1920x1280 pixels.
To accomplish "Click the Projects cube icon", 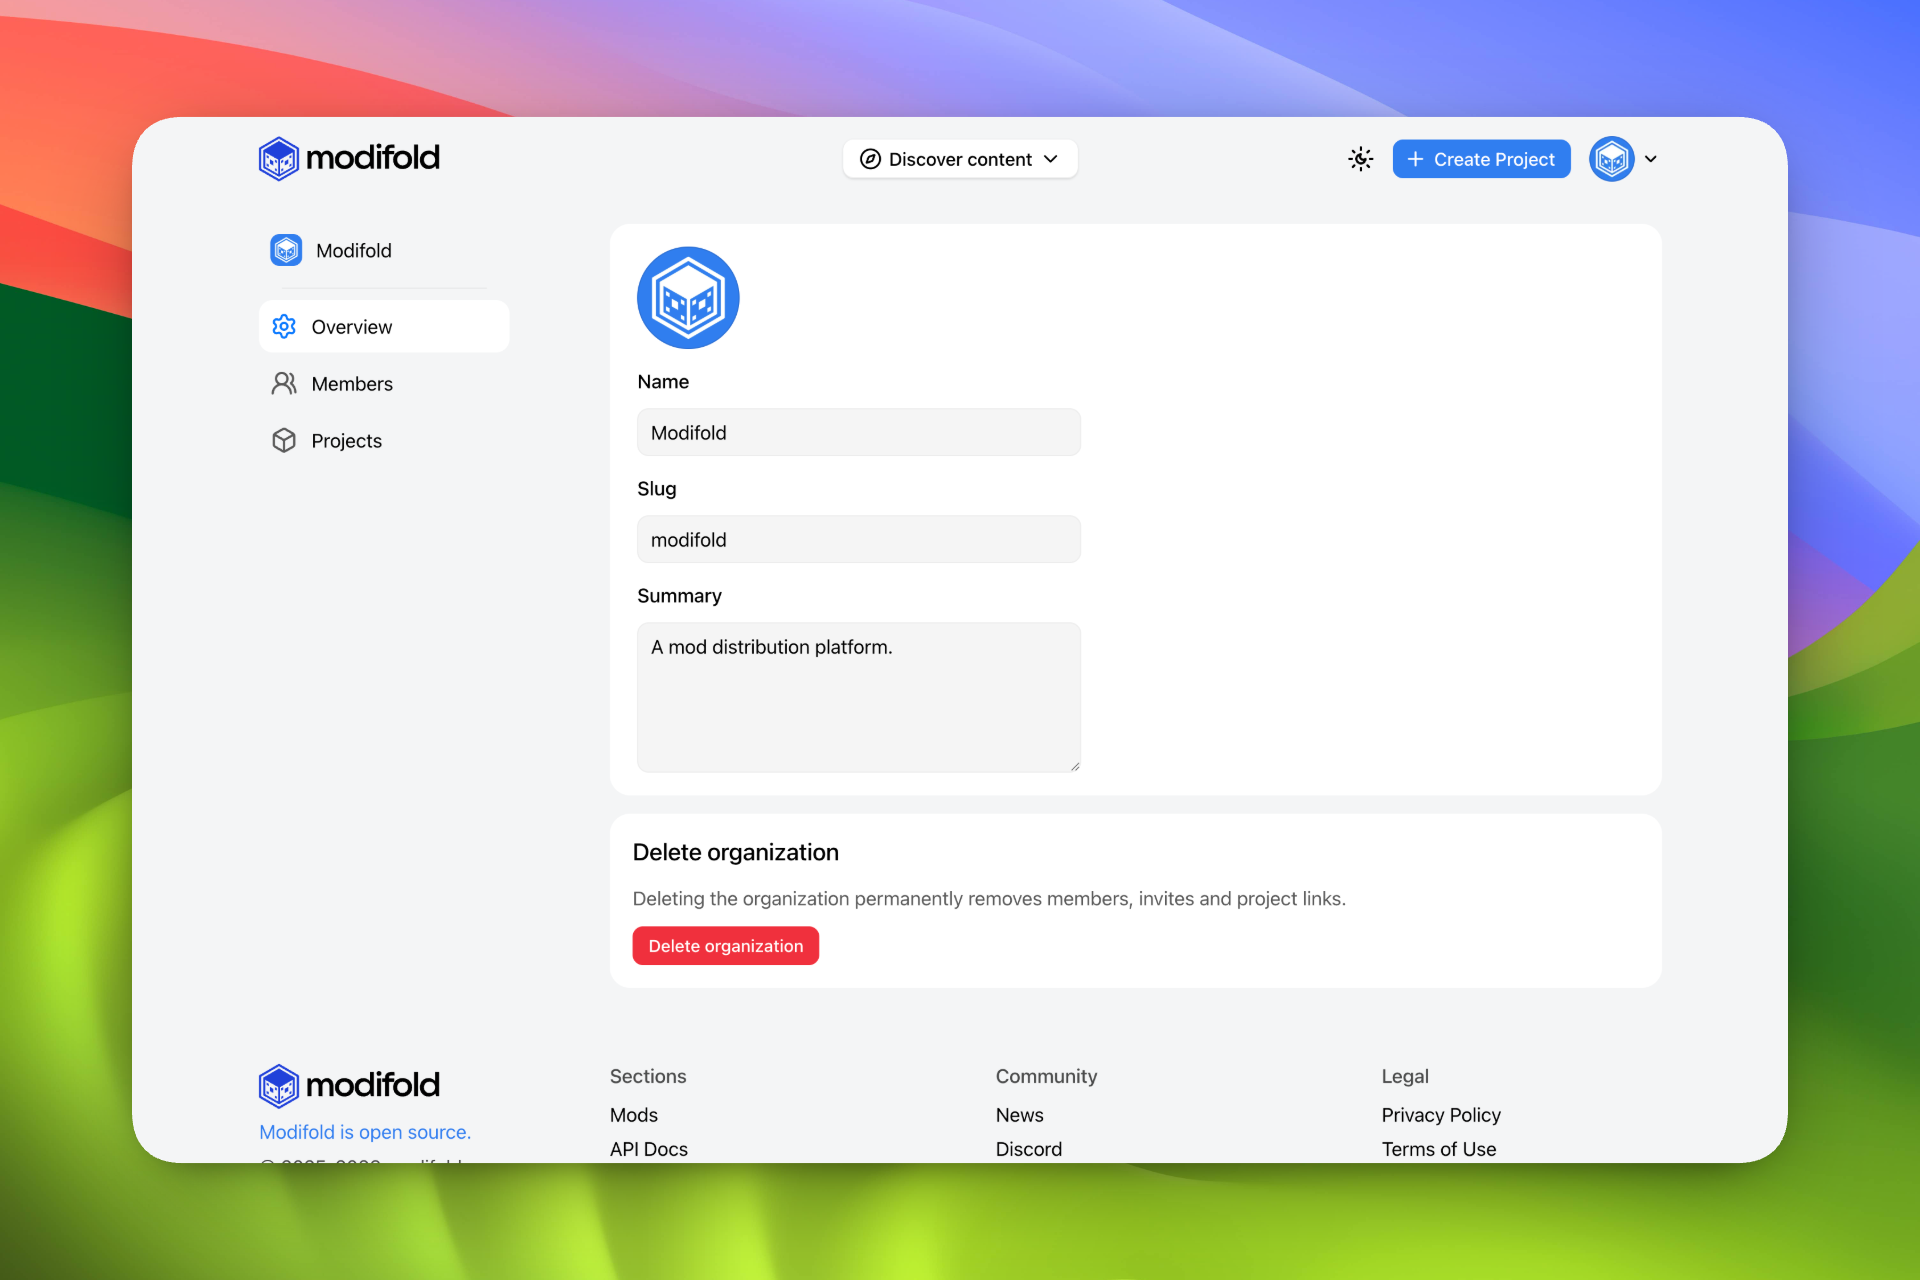I will [284, 441].
